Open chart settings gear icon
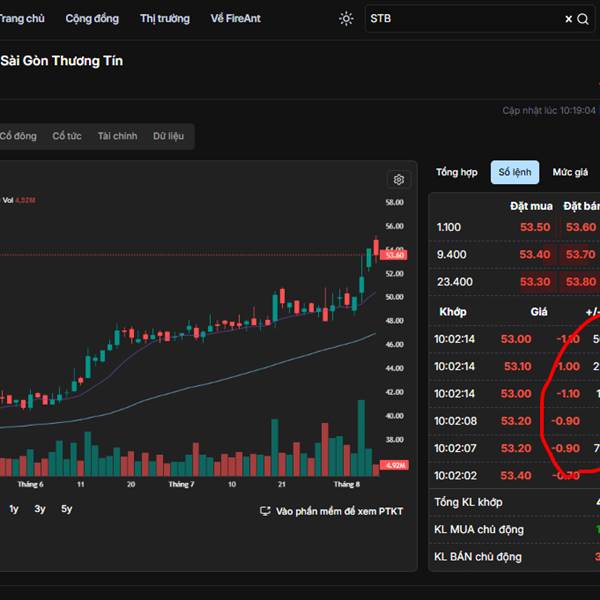The width and height of the screenshot is (600, 600). [399, 179]
